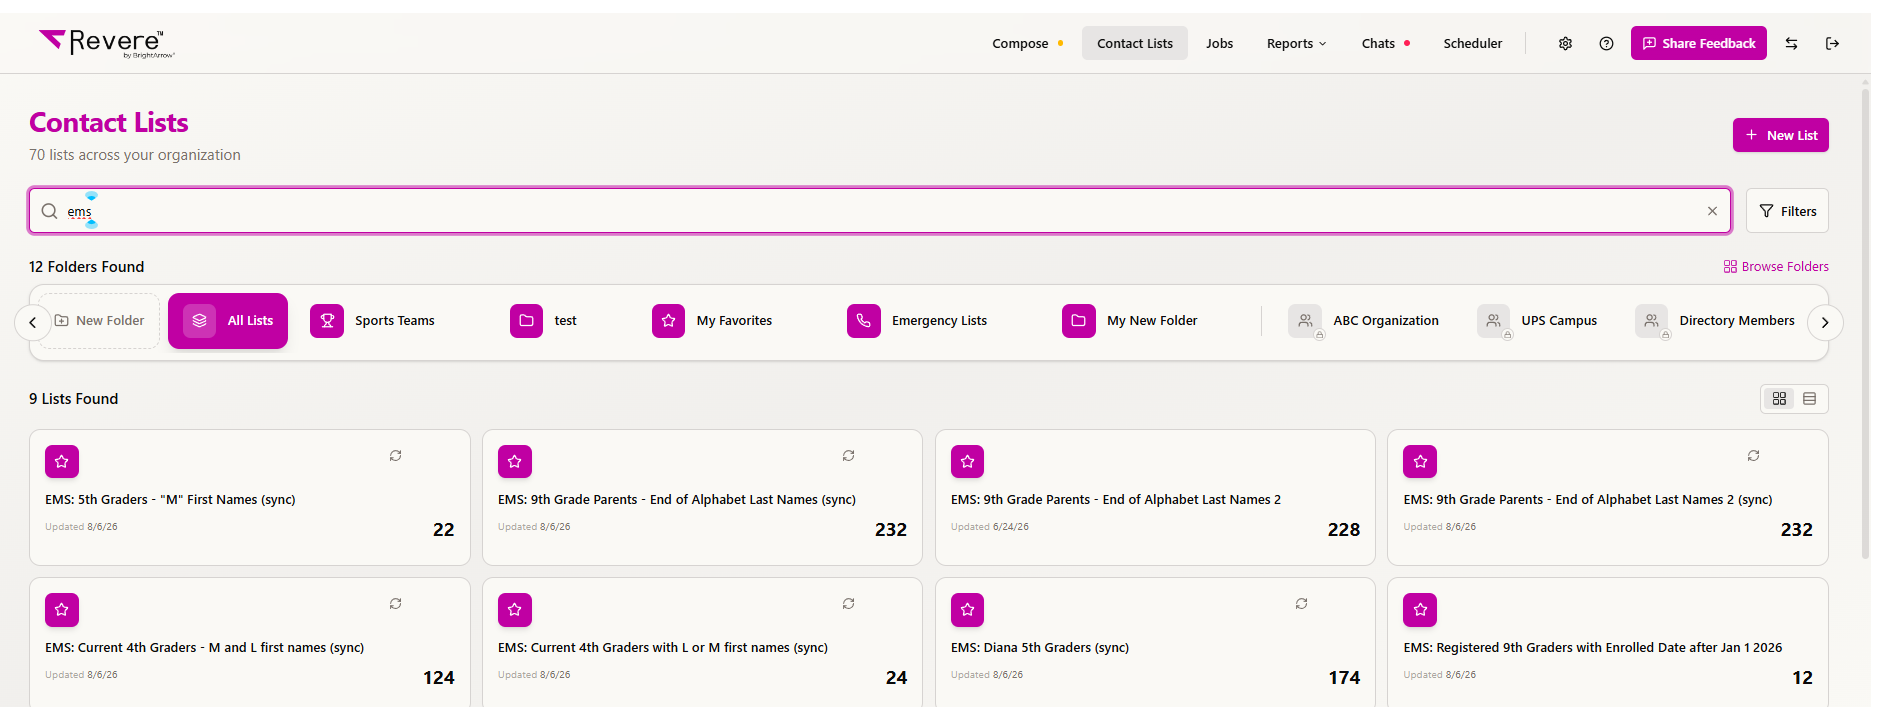Image resolution: width=1880 pixels, height=707 pixels.
Task: Clear the search field with X
Action: click(1712, 211)
